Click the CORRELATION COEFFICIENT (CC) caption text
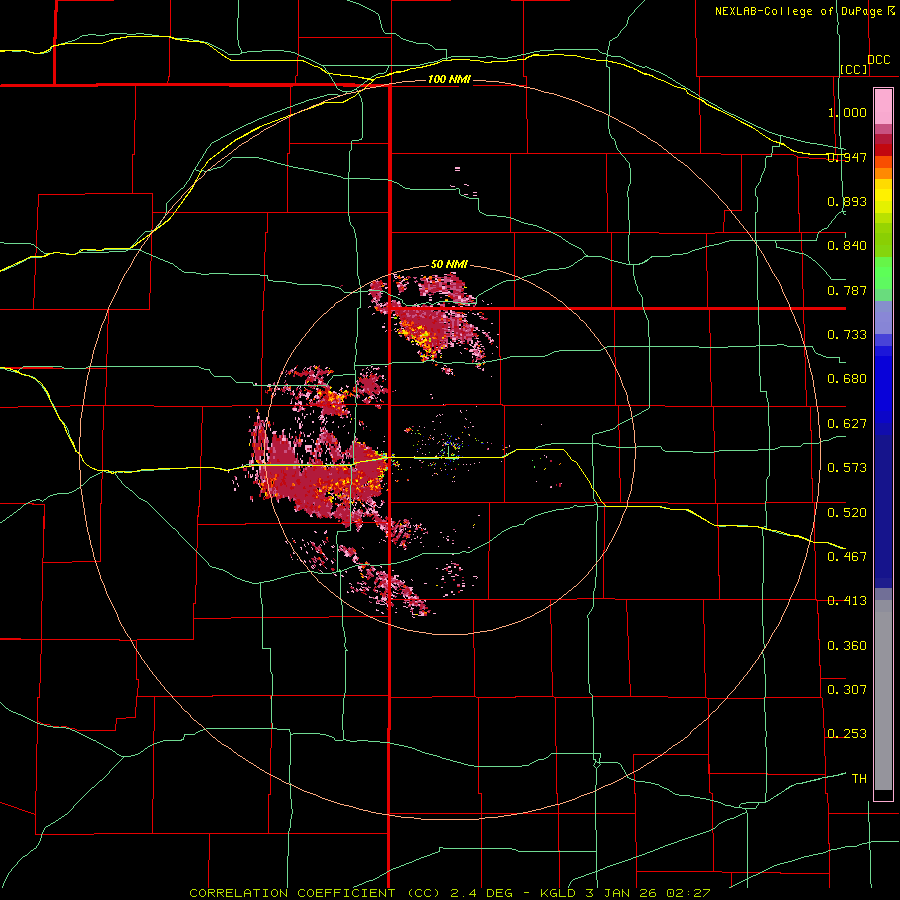This screenshot has height=900, width=900. [x=315, y=893]
